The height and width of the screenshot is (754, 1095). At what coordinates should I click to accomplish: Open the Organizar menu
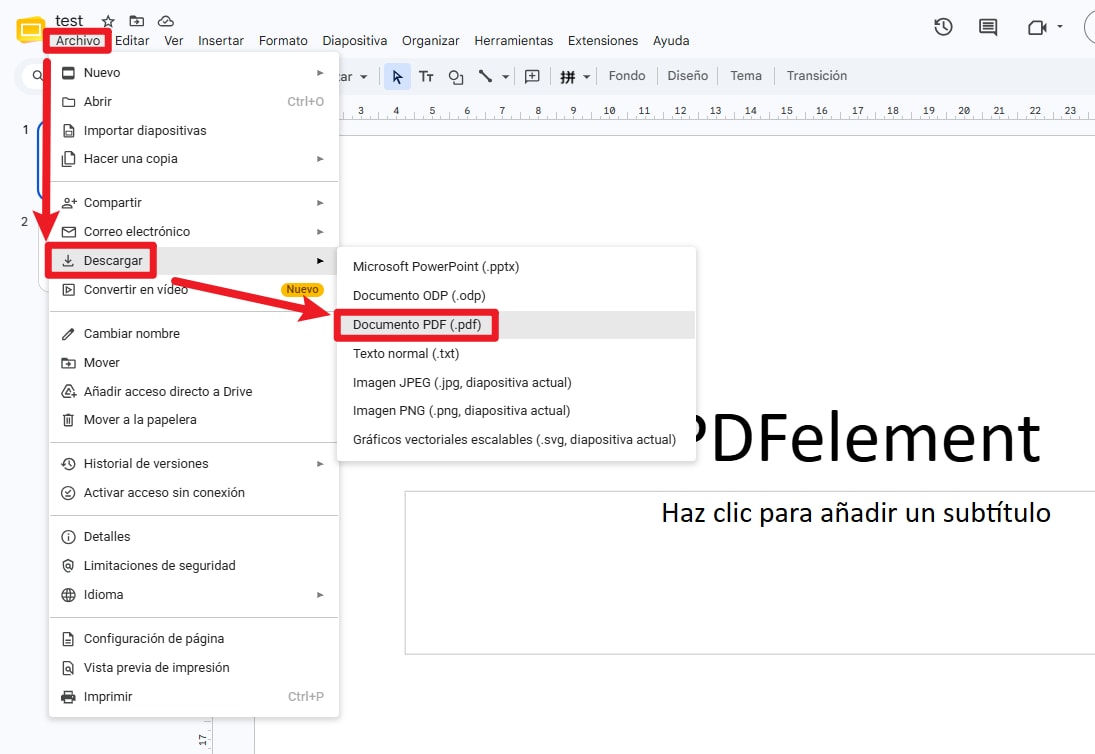click(x=430, y=40)
